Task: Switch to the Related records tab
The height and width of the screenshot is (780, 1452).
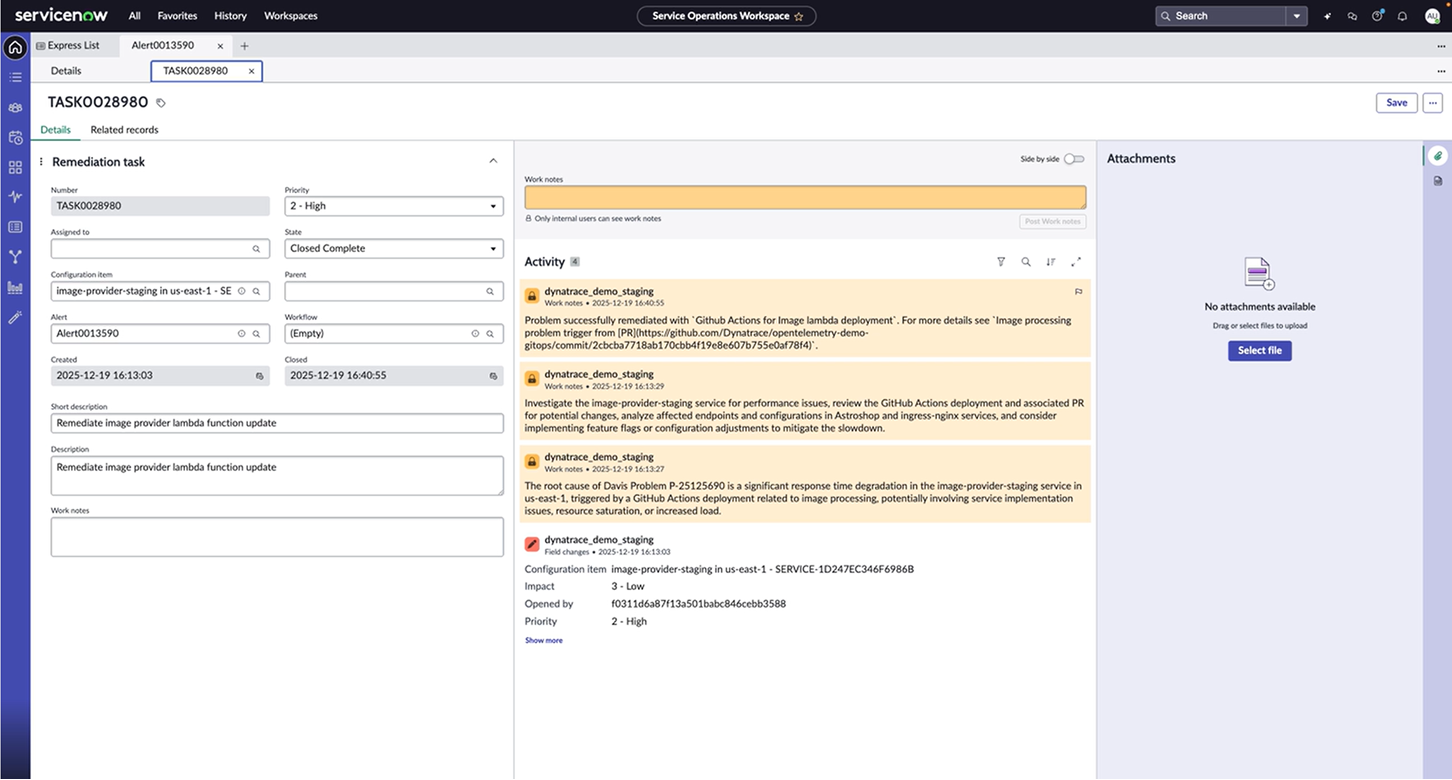Action: click(x=124, y=129)
